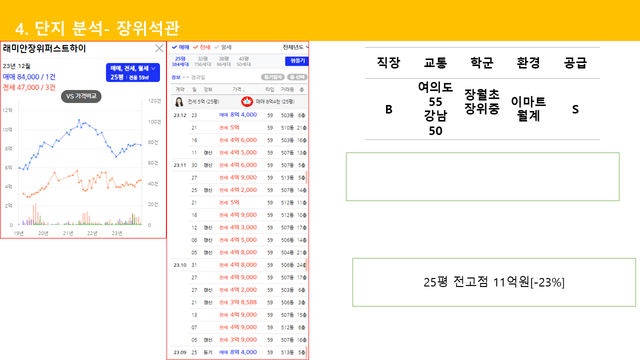Screen dimensions: 640x360
Task: Click the VS 가격비교 button
Action: click(x=81, y=96)
